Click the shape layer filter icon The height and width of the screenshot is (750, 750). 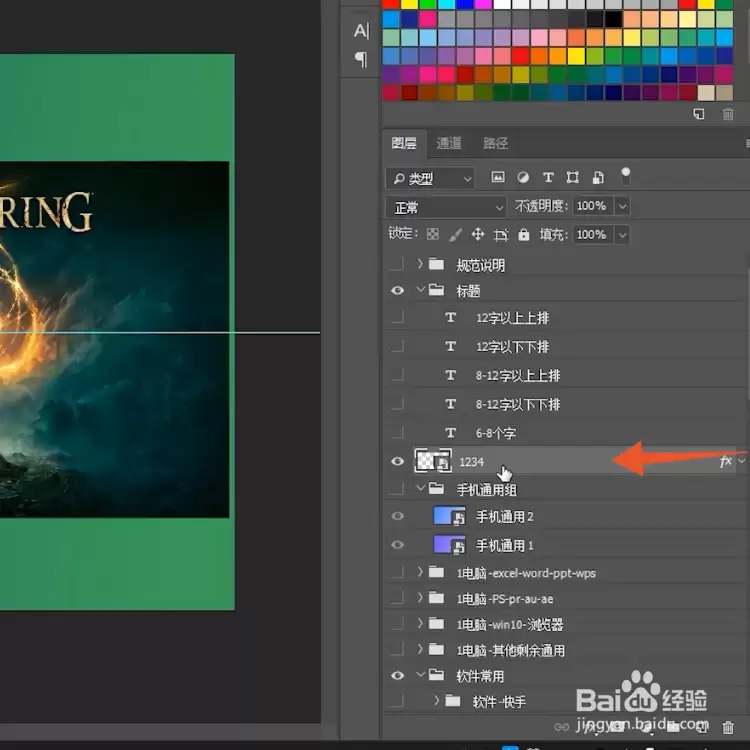tap(573, 177)
